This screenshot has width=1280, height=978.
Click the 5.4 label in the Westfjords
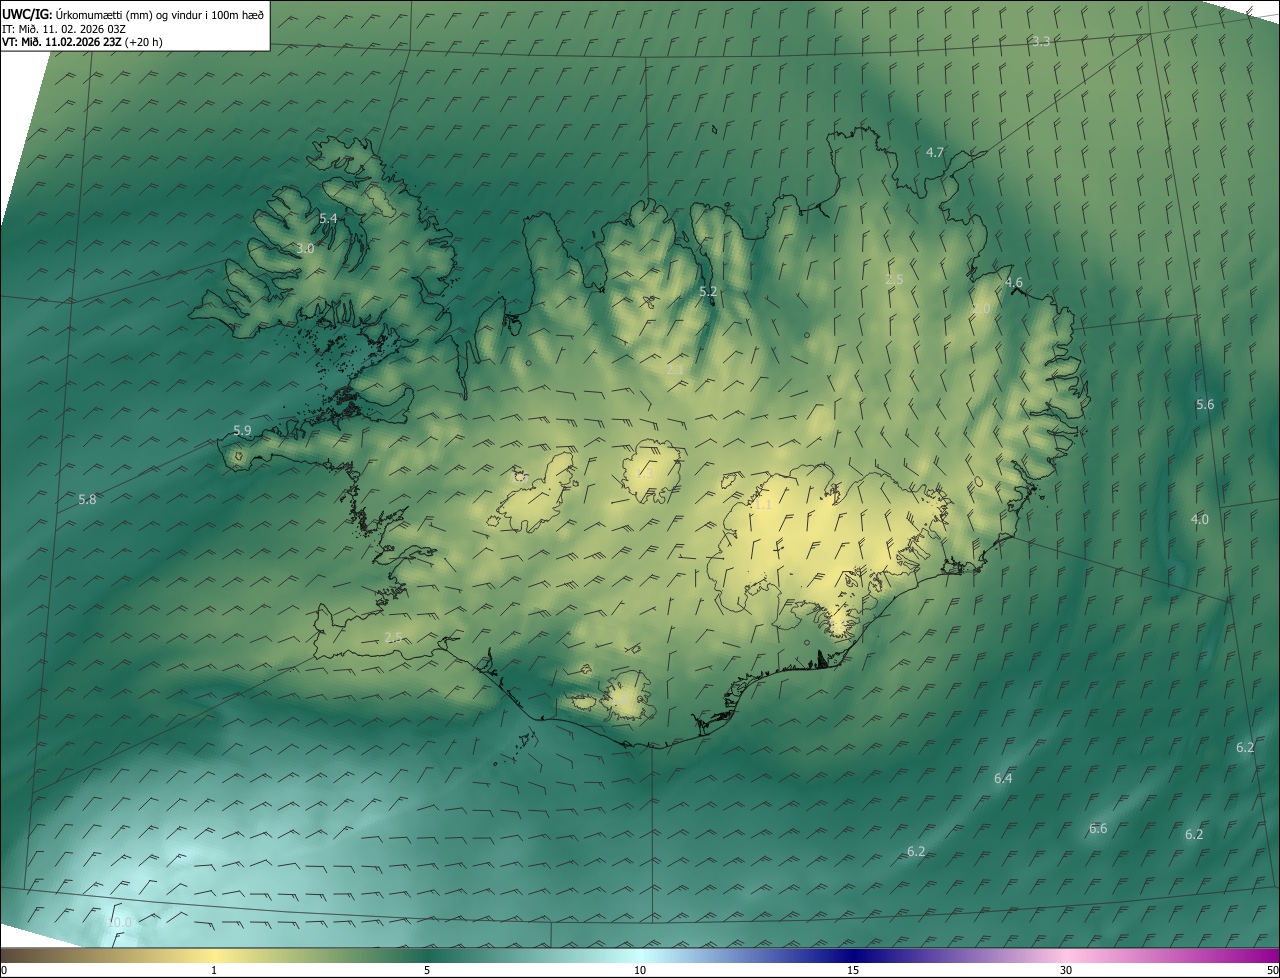pos(328,219)
